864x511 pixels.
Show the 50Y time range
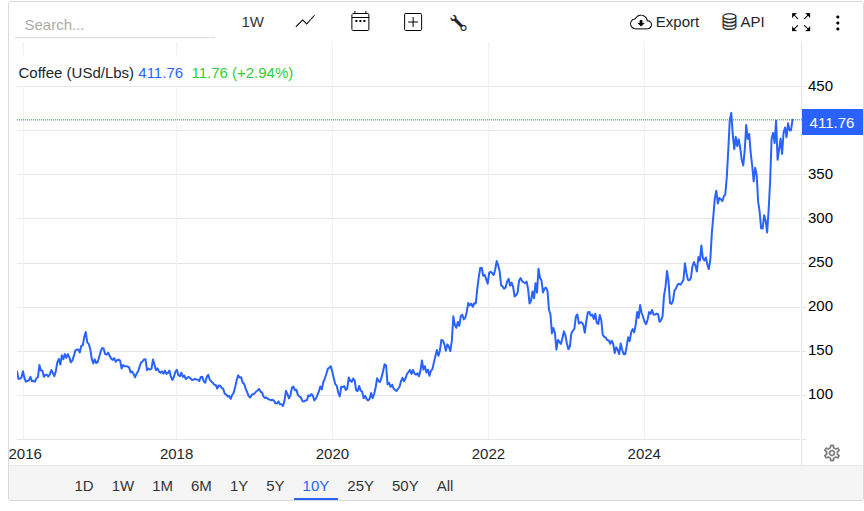click(405, 486)
